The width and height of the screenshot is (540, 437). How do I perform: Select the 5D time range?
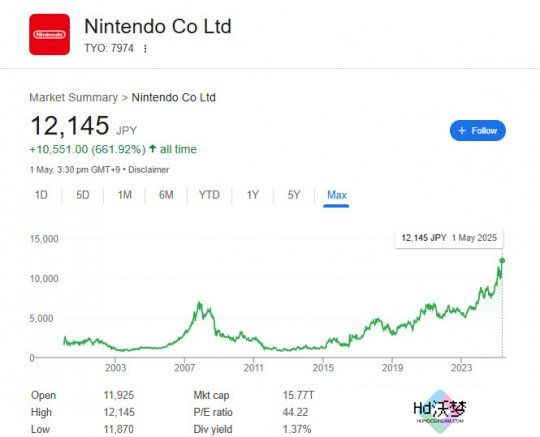pyautogui.click(x=83, y=195)
